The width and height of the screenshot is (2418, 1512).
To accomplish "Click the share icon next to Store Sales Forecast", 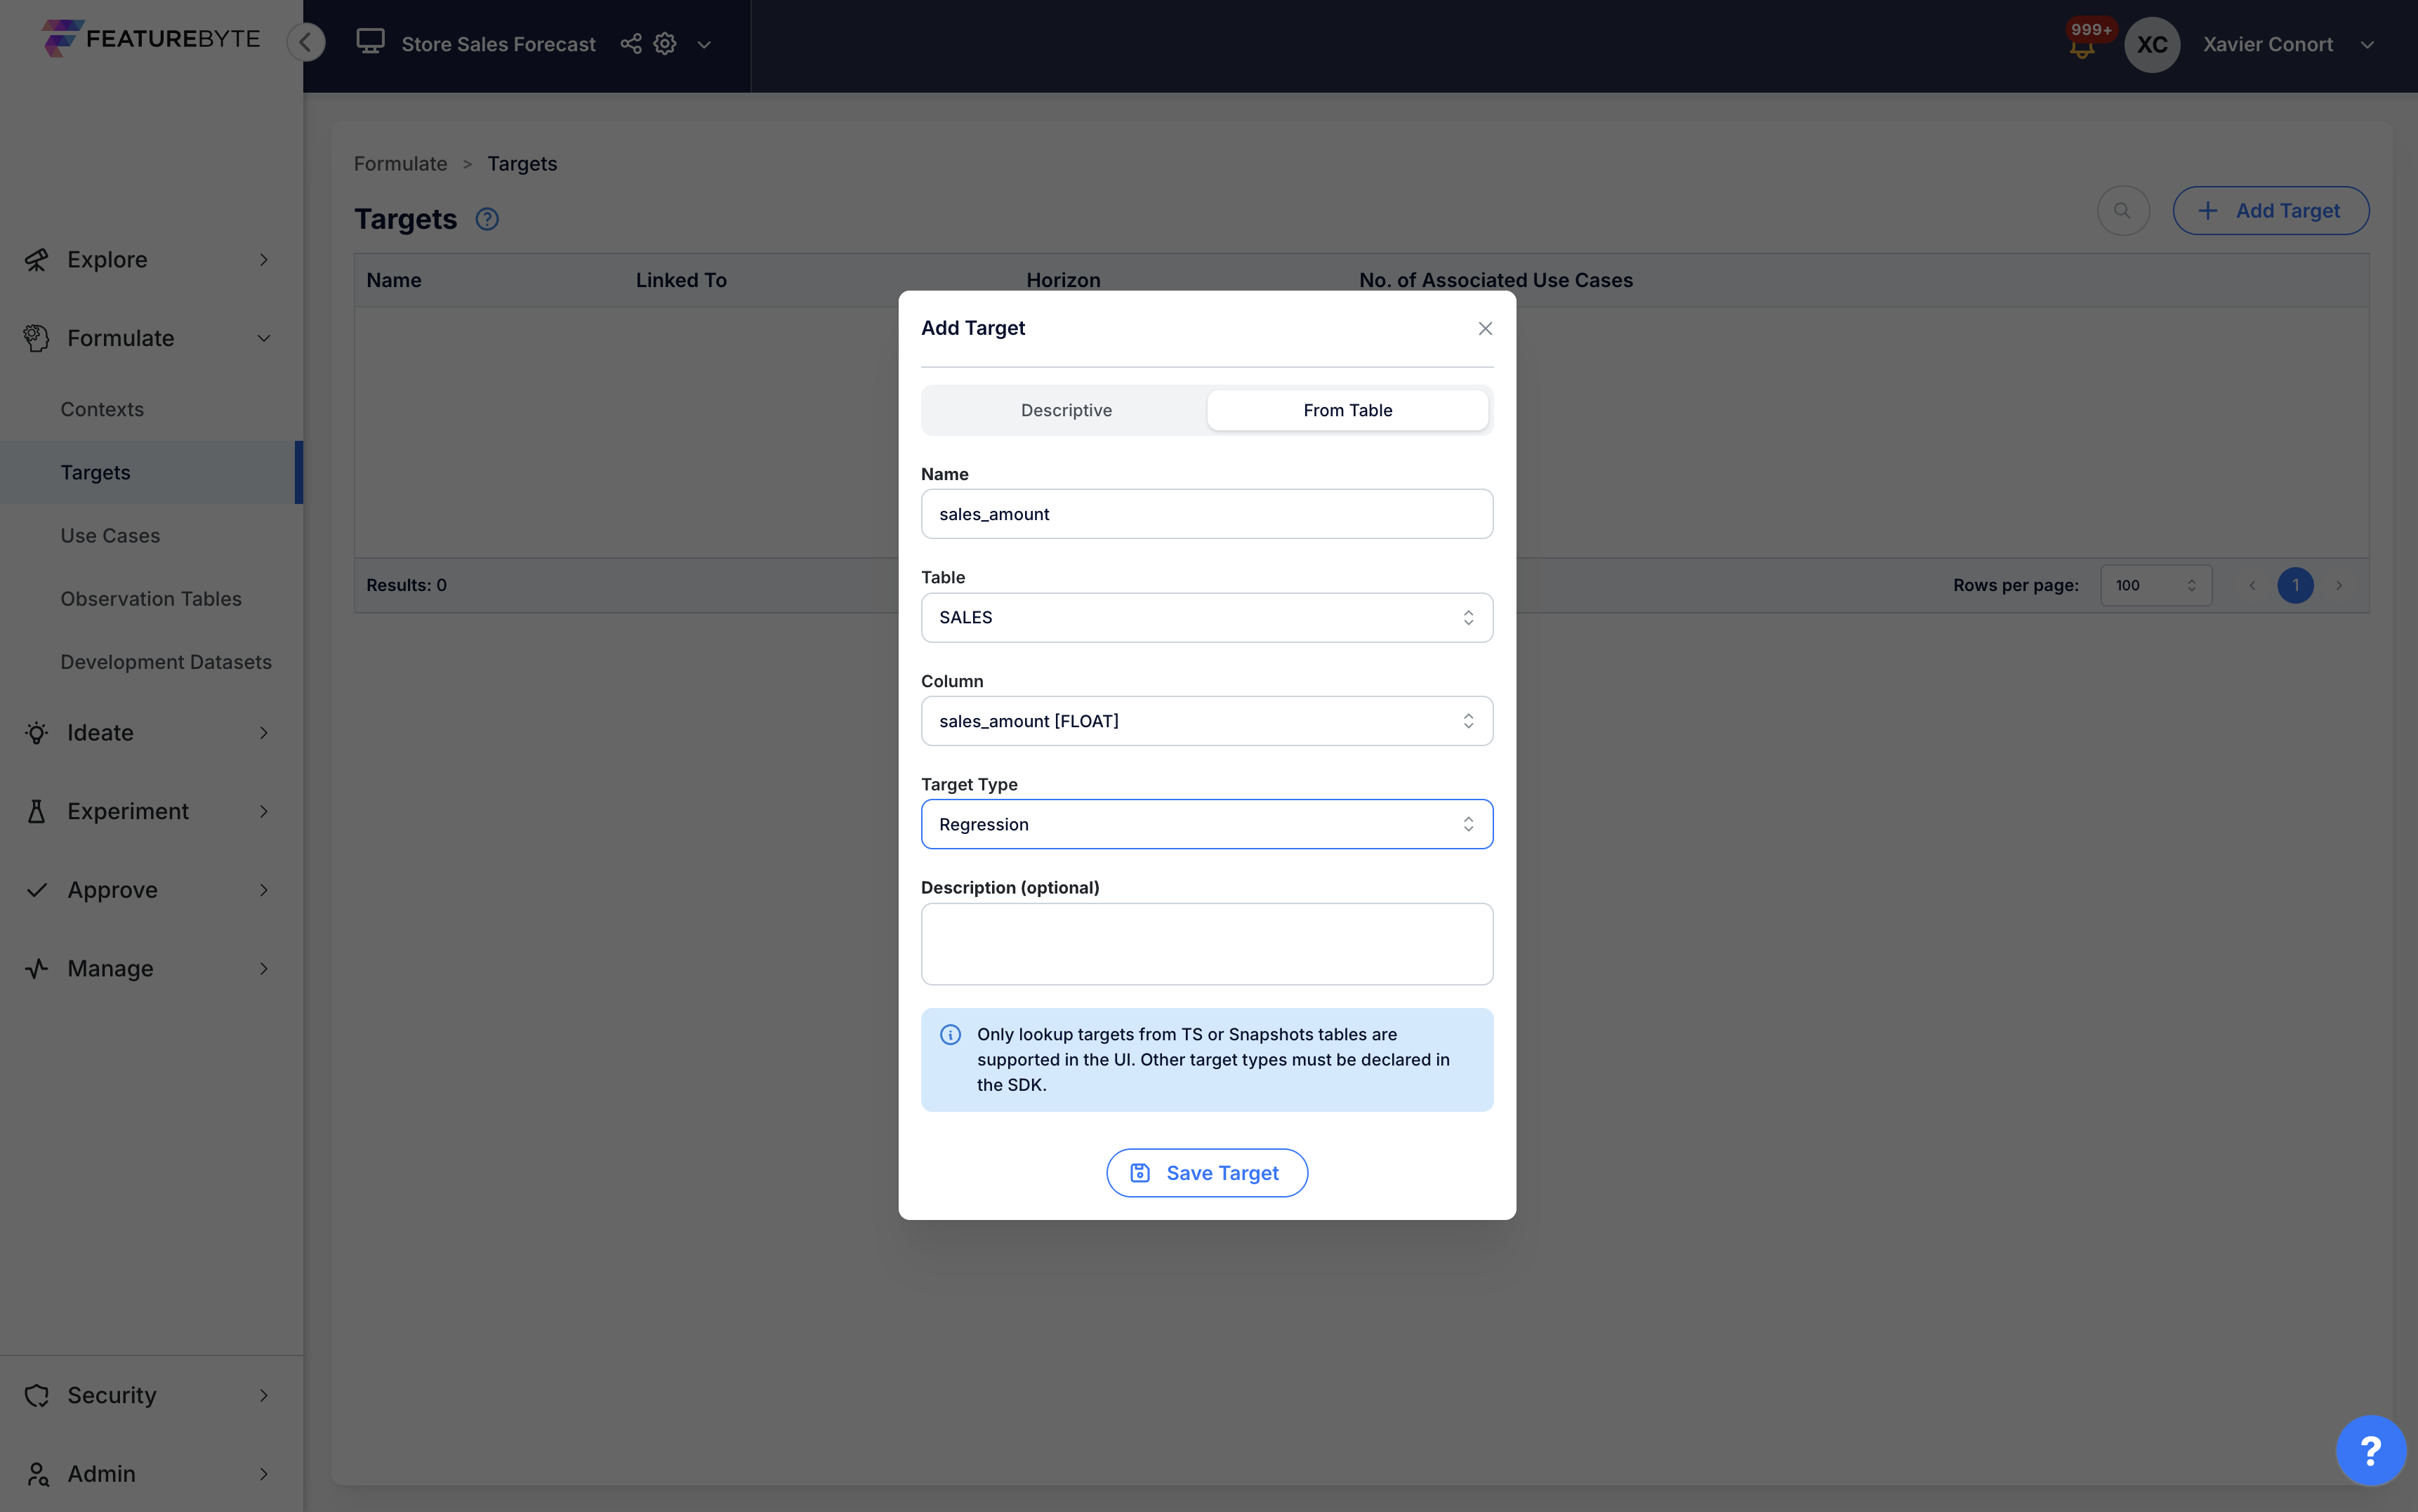I will [630, 44].
